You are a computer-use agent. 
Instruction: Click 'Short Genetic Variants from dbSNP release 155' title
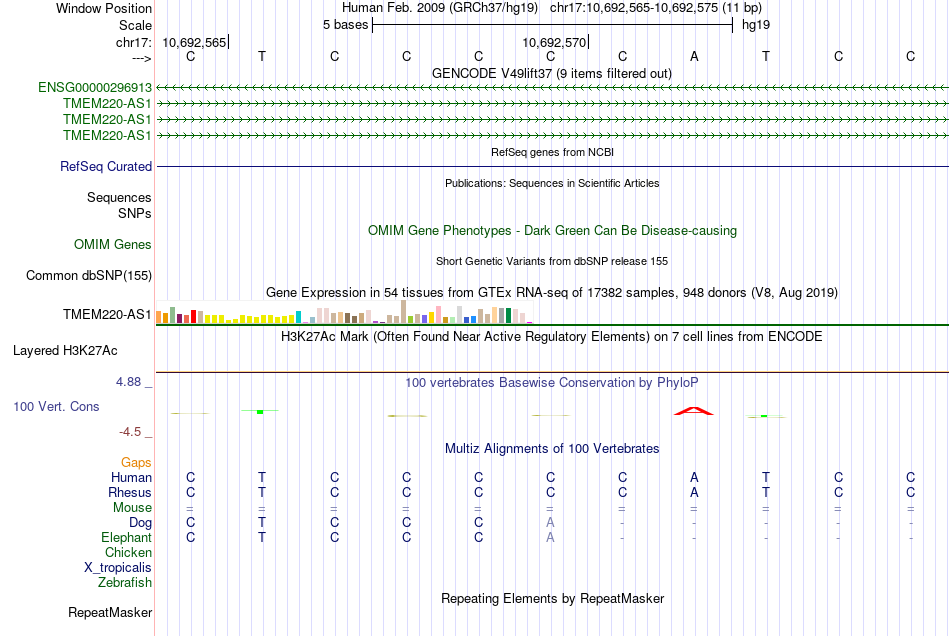click(x=552, y=261)
